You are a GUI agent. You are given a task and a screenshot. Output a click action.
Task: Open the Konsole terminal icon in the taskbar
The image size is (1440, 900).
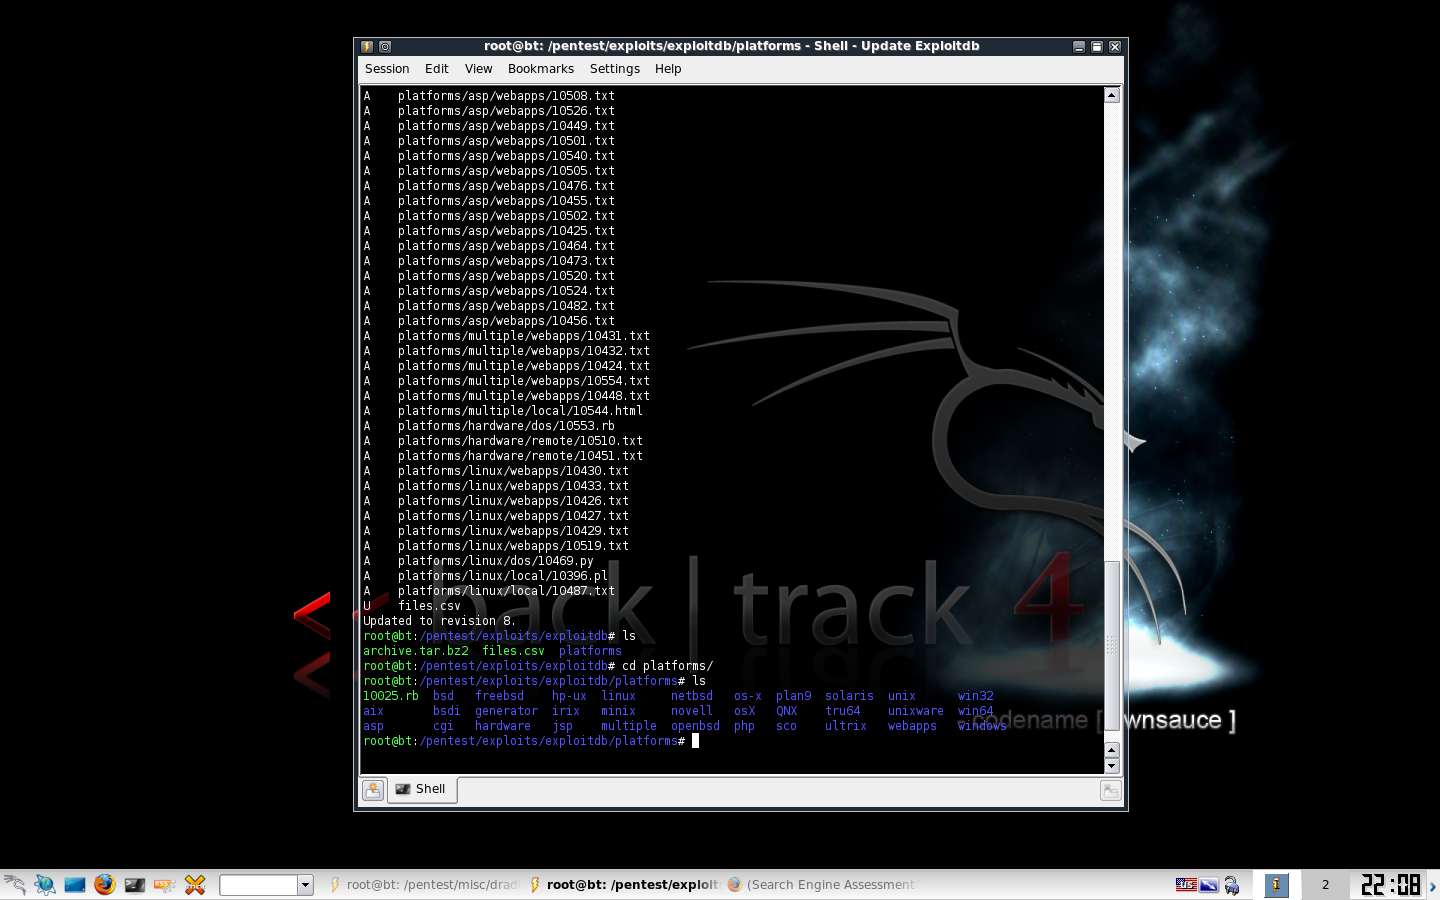coord(134,884)
